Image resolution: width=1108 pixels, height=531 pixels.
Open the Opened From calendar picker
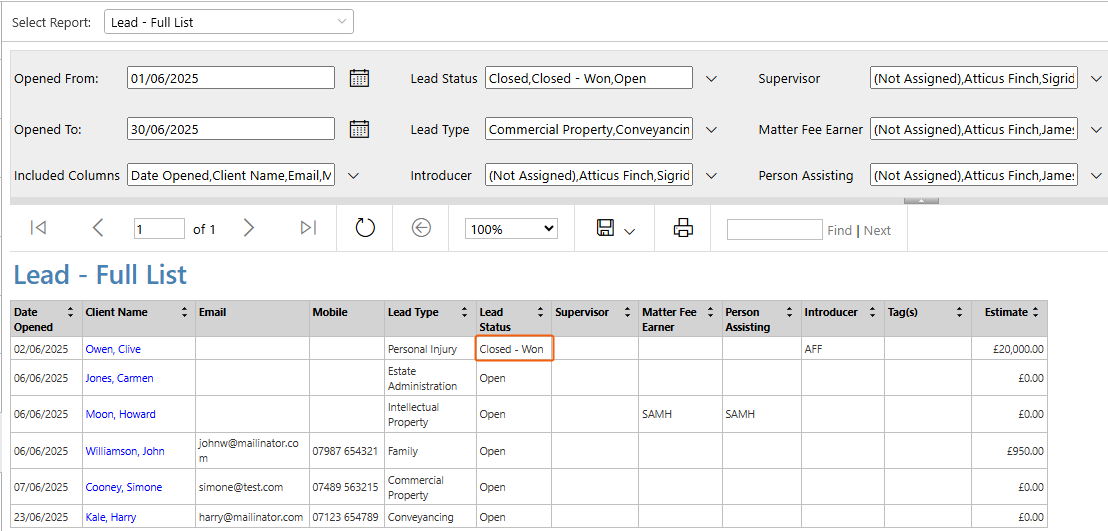[x=360, y=78]
